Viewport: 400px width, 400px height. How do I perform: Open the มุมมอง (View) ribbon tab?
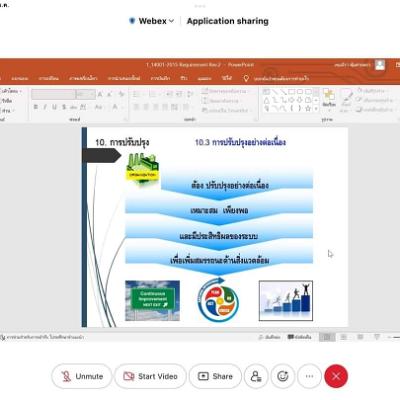204,78
